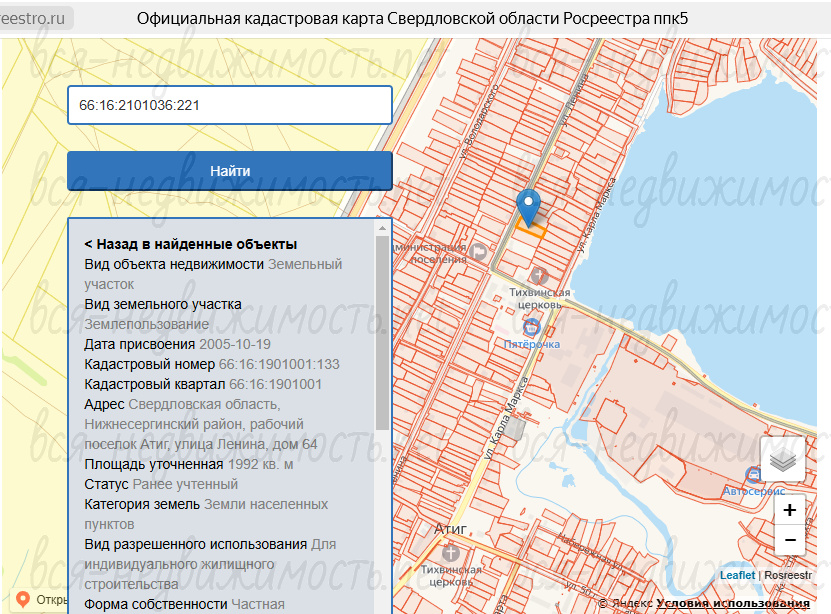This screenshot has height=614, width=831.
Task: Click the lower Тихвинская церковь icon near Атиг
Action: (x=450, y=553)
